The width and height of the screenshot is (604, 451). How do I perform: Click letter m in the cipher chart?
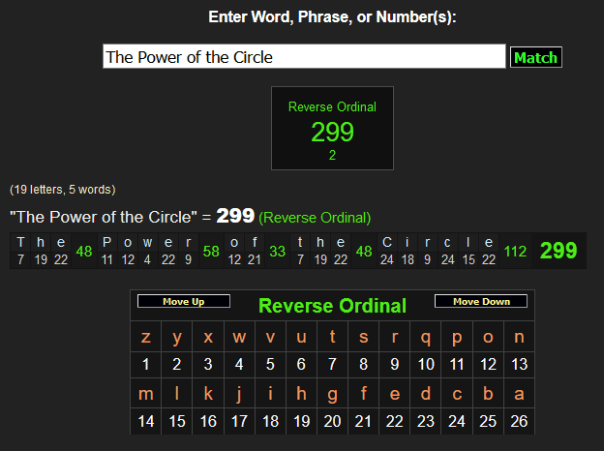pos(146,393)
